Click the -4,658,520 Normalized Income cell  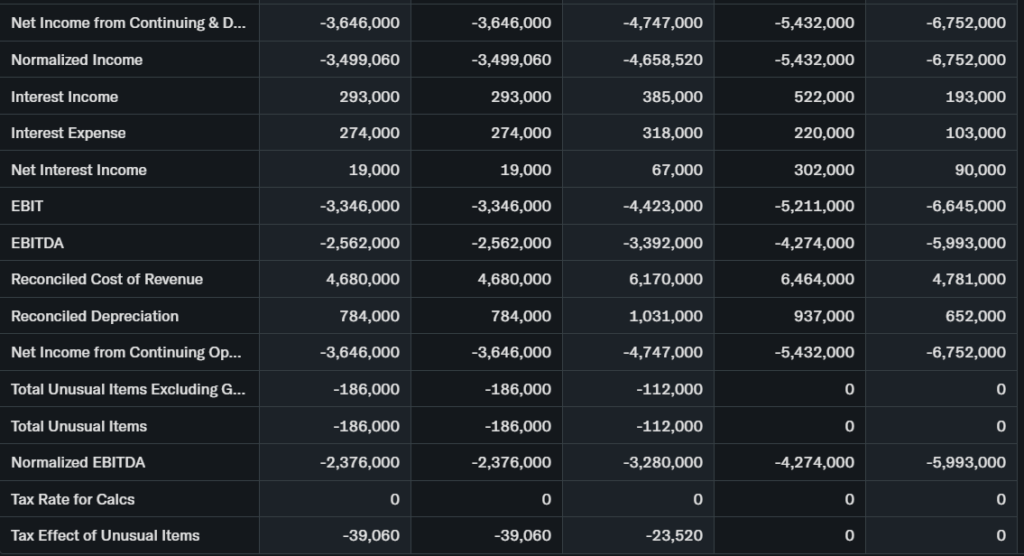tap(662, 60)
